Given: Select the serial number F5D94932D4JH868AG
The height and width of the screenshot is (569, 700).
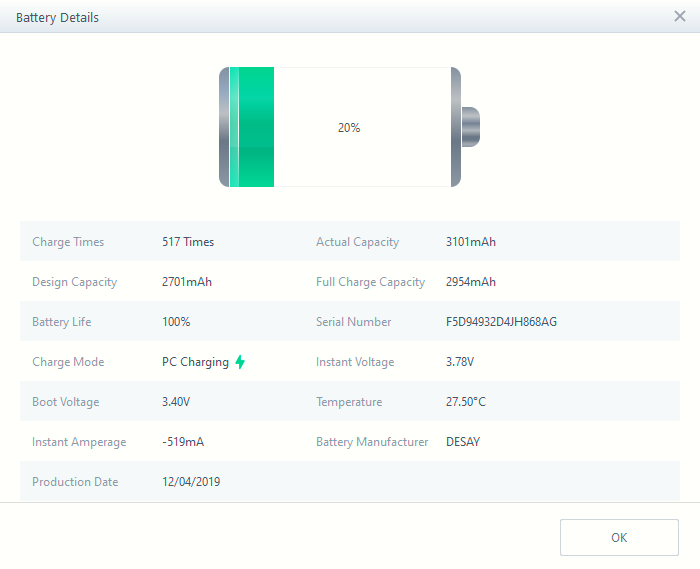Looking at the screenshot, I should point(501,322).
